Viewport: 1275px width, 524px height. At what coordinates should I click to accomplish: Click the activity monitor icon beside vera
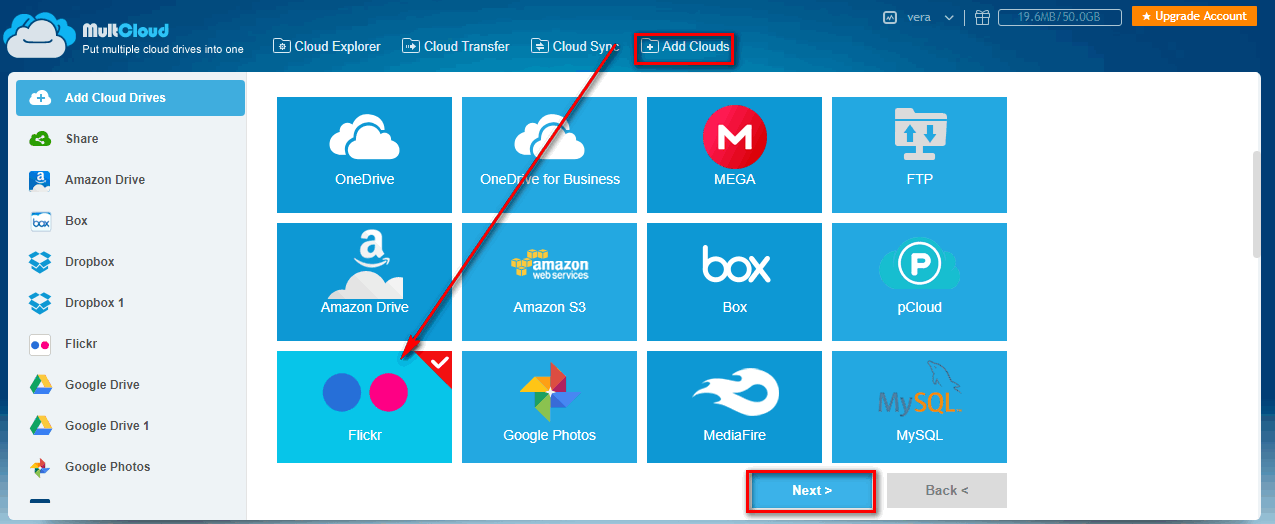coord(890,17)
